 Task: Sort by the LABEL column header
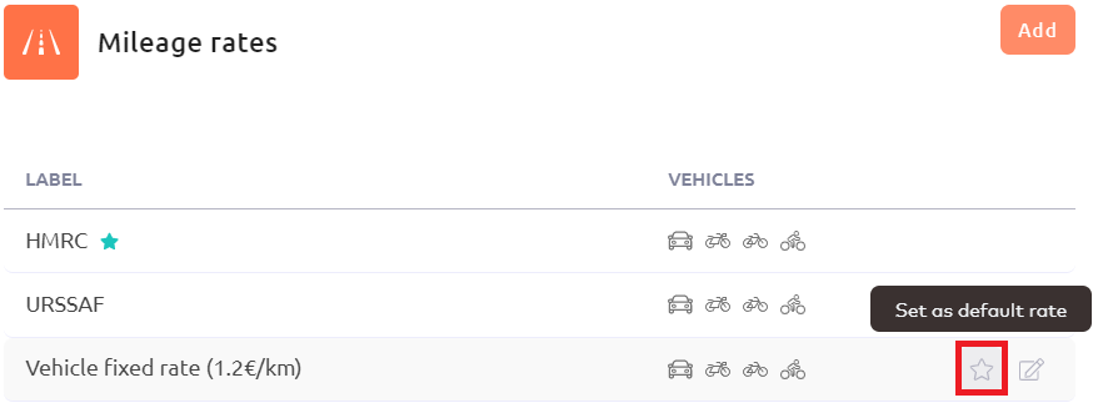click(54, 180)
